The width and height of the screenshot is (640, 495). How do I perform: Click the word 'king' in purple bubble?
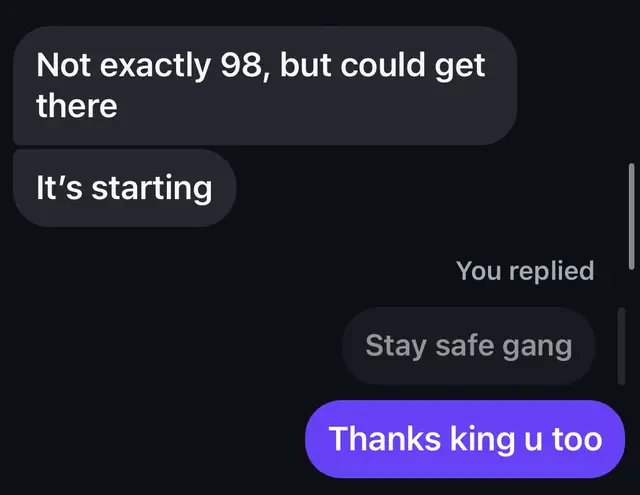coord(482,440)
